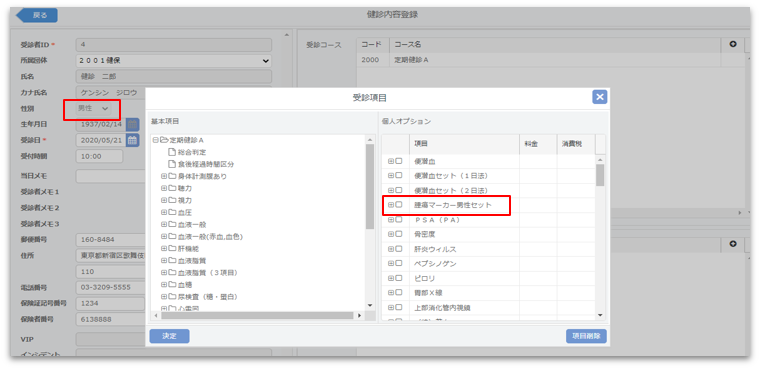Click the folder icon beside 血糖
Screen dimensions: 760x369
pyautogui.click(x=172, y=285)
